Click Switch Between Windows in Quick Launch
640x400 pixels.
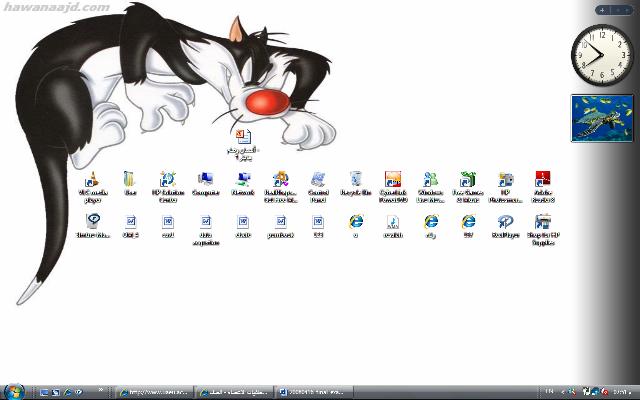pyautogui.click(x=56, y=393)
